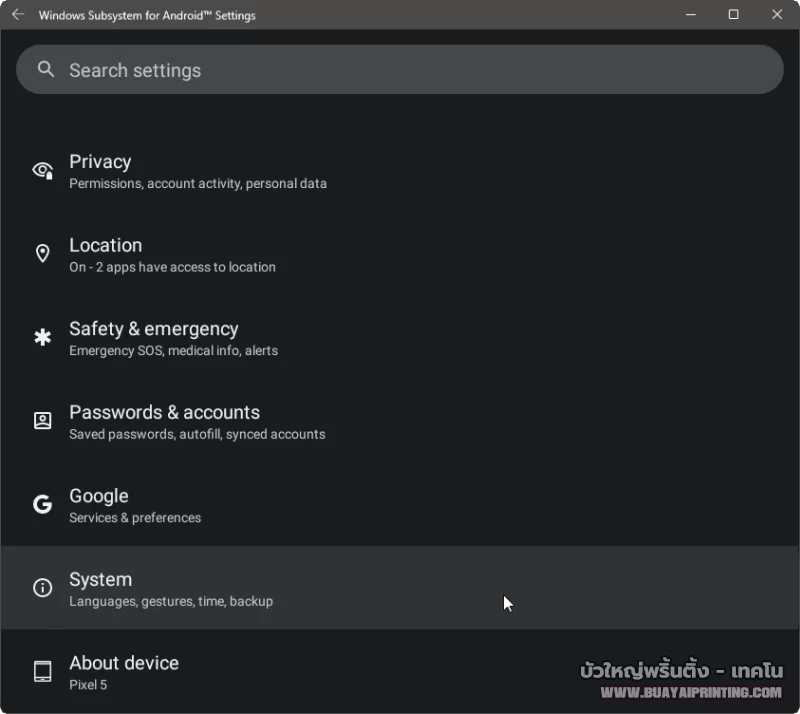The width and height of the screenshot is (800, 714).
Task: Focus the Search settings field
Action: [x=400, y=70]
